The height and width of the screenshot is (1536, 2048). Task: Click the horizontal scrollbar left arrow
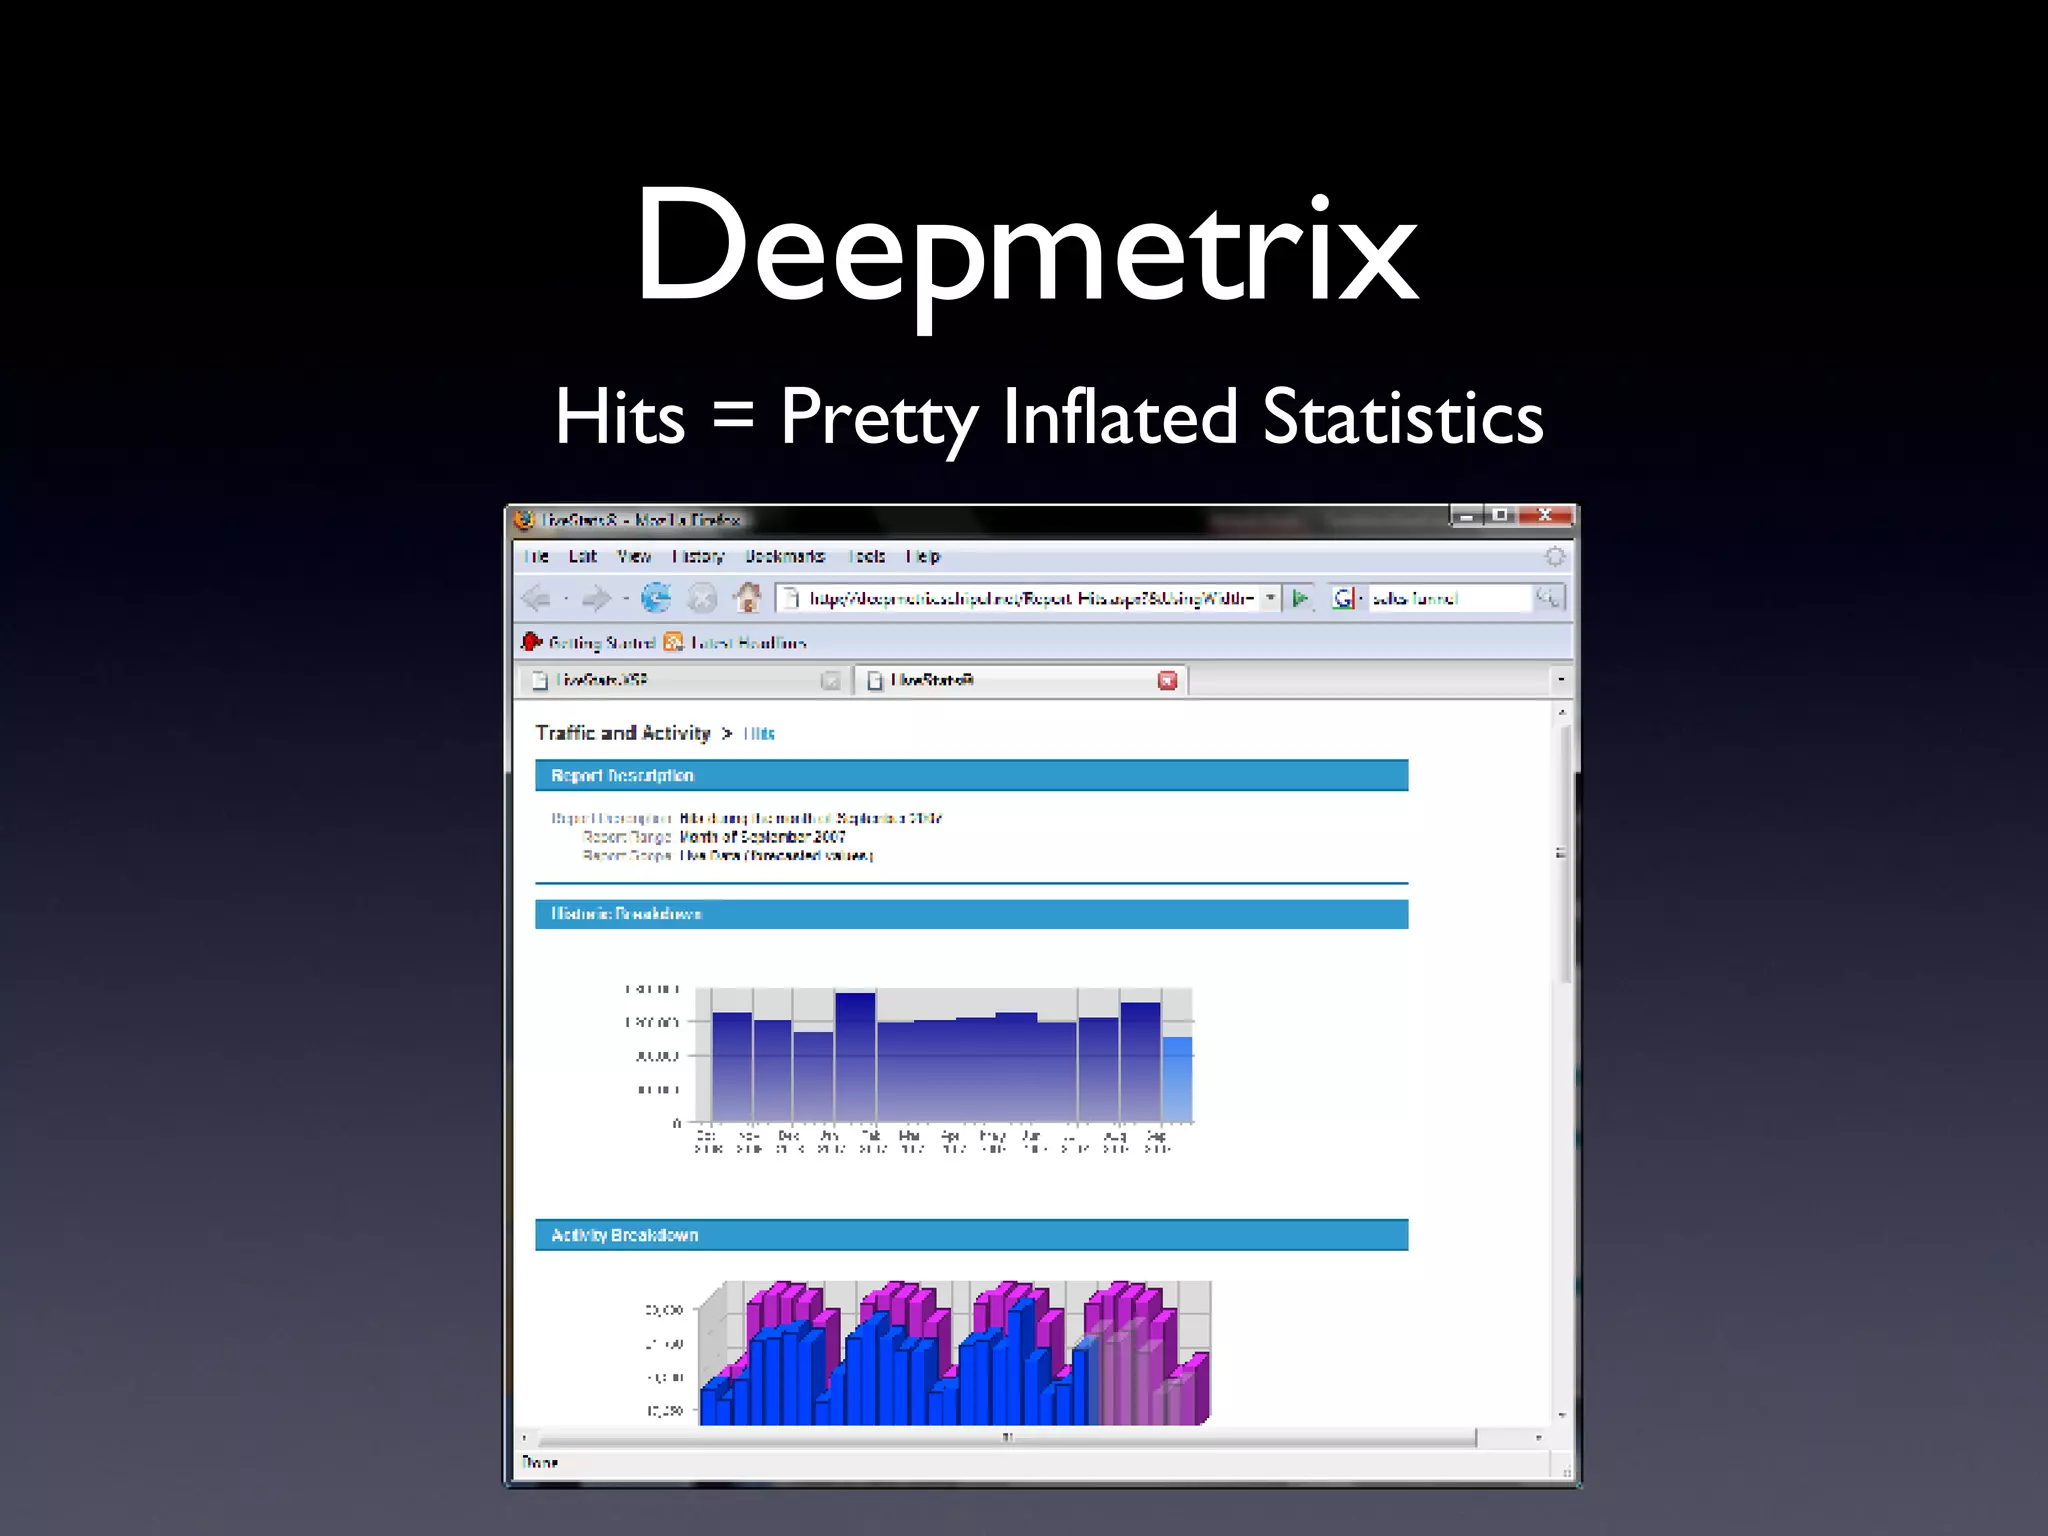coord(524,1438)
